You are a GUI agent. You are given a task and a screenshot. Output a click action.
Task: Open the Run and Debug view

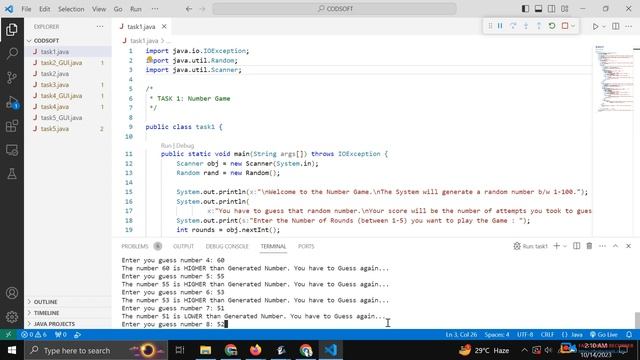coord(12,102)
